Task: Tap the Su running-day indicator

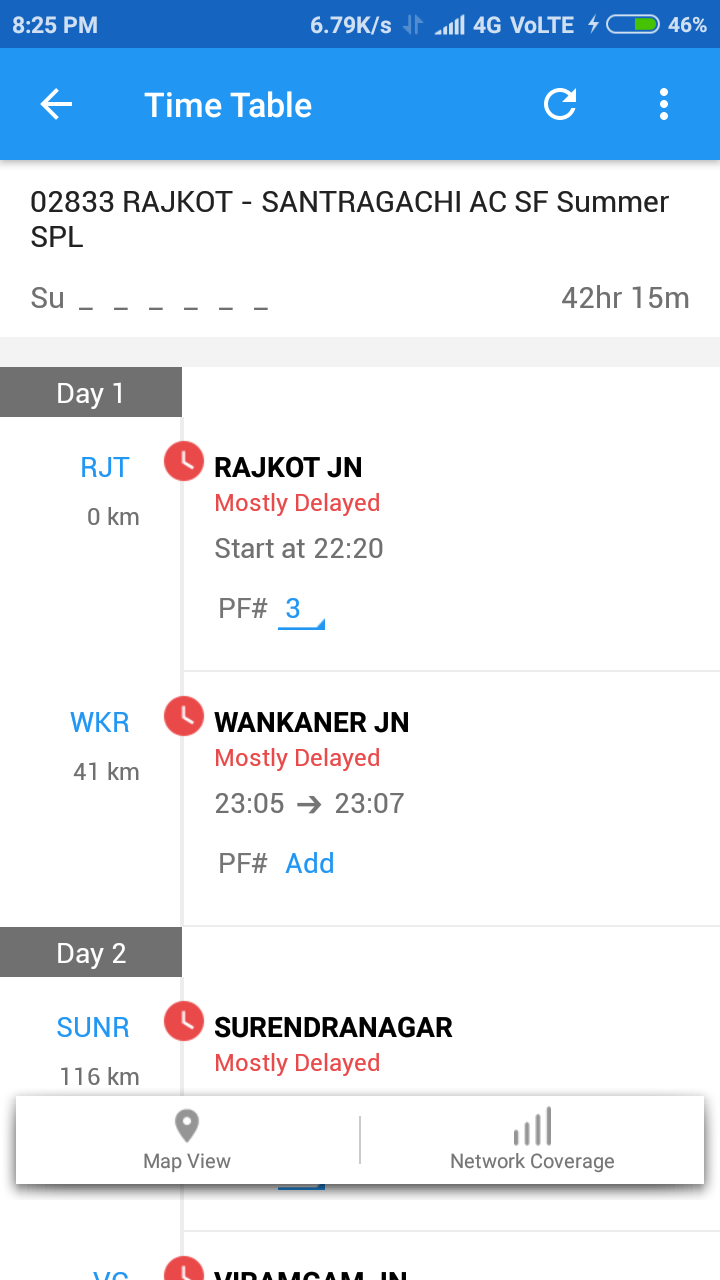Action: tap(47, 298)
